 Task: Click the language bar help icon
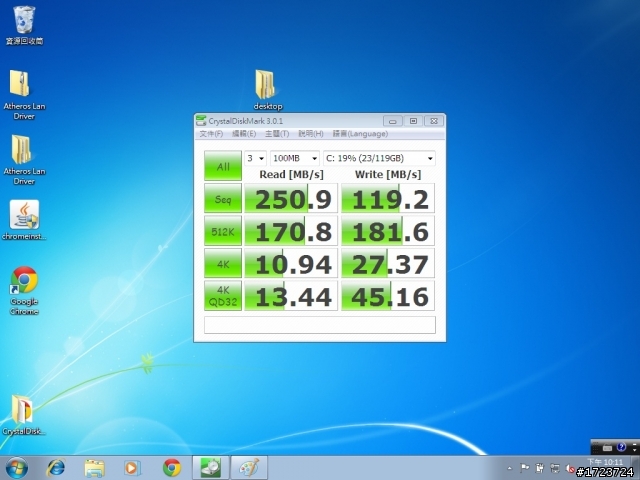(x=621, y=447)
